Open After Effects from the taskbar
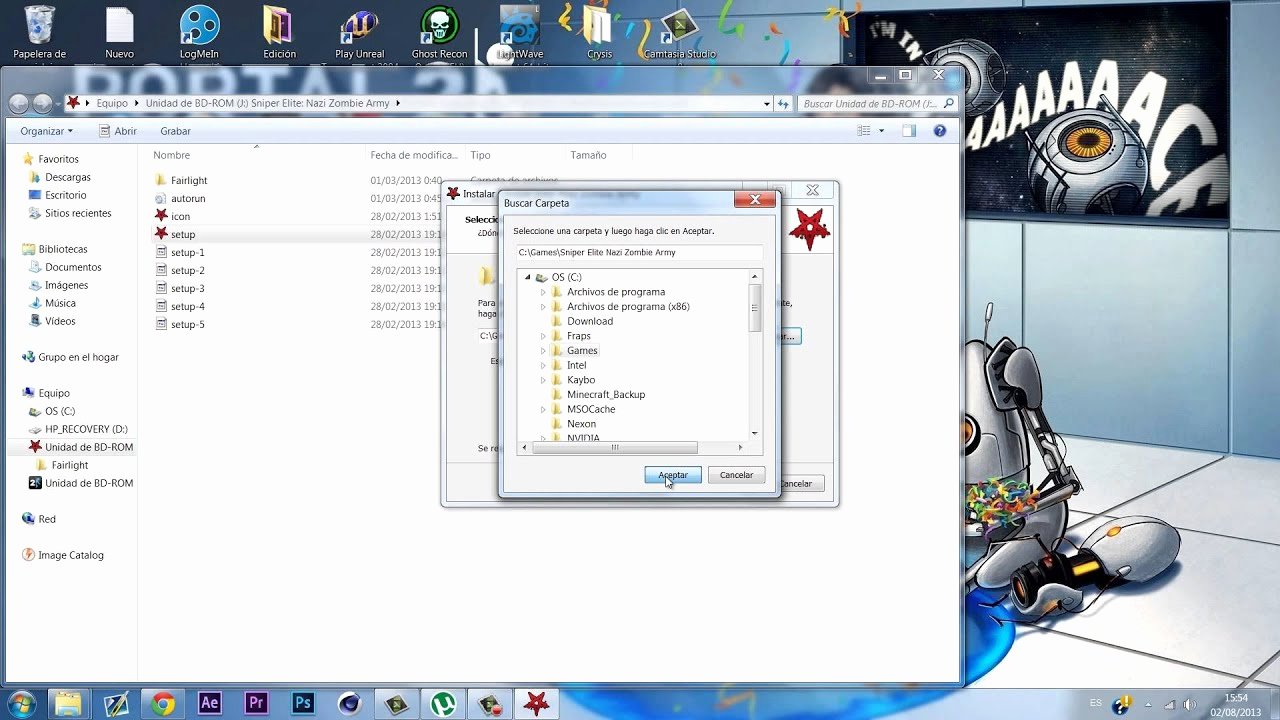 pyautogui.click(x=210, y=704)
